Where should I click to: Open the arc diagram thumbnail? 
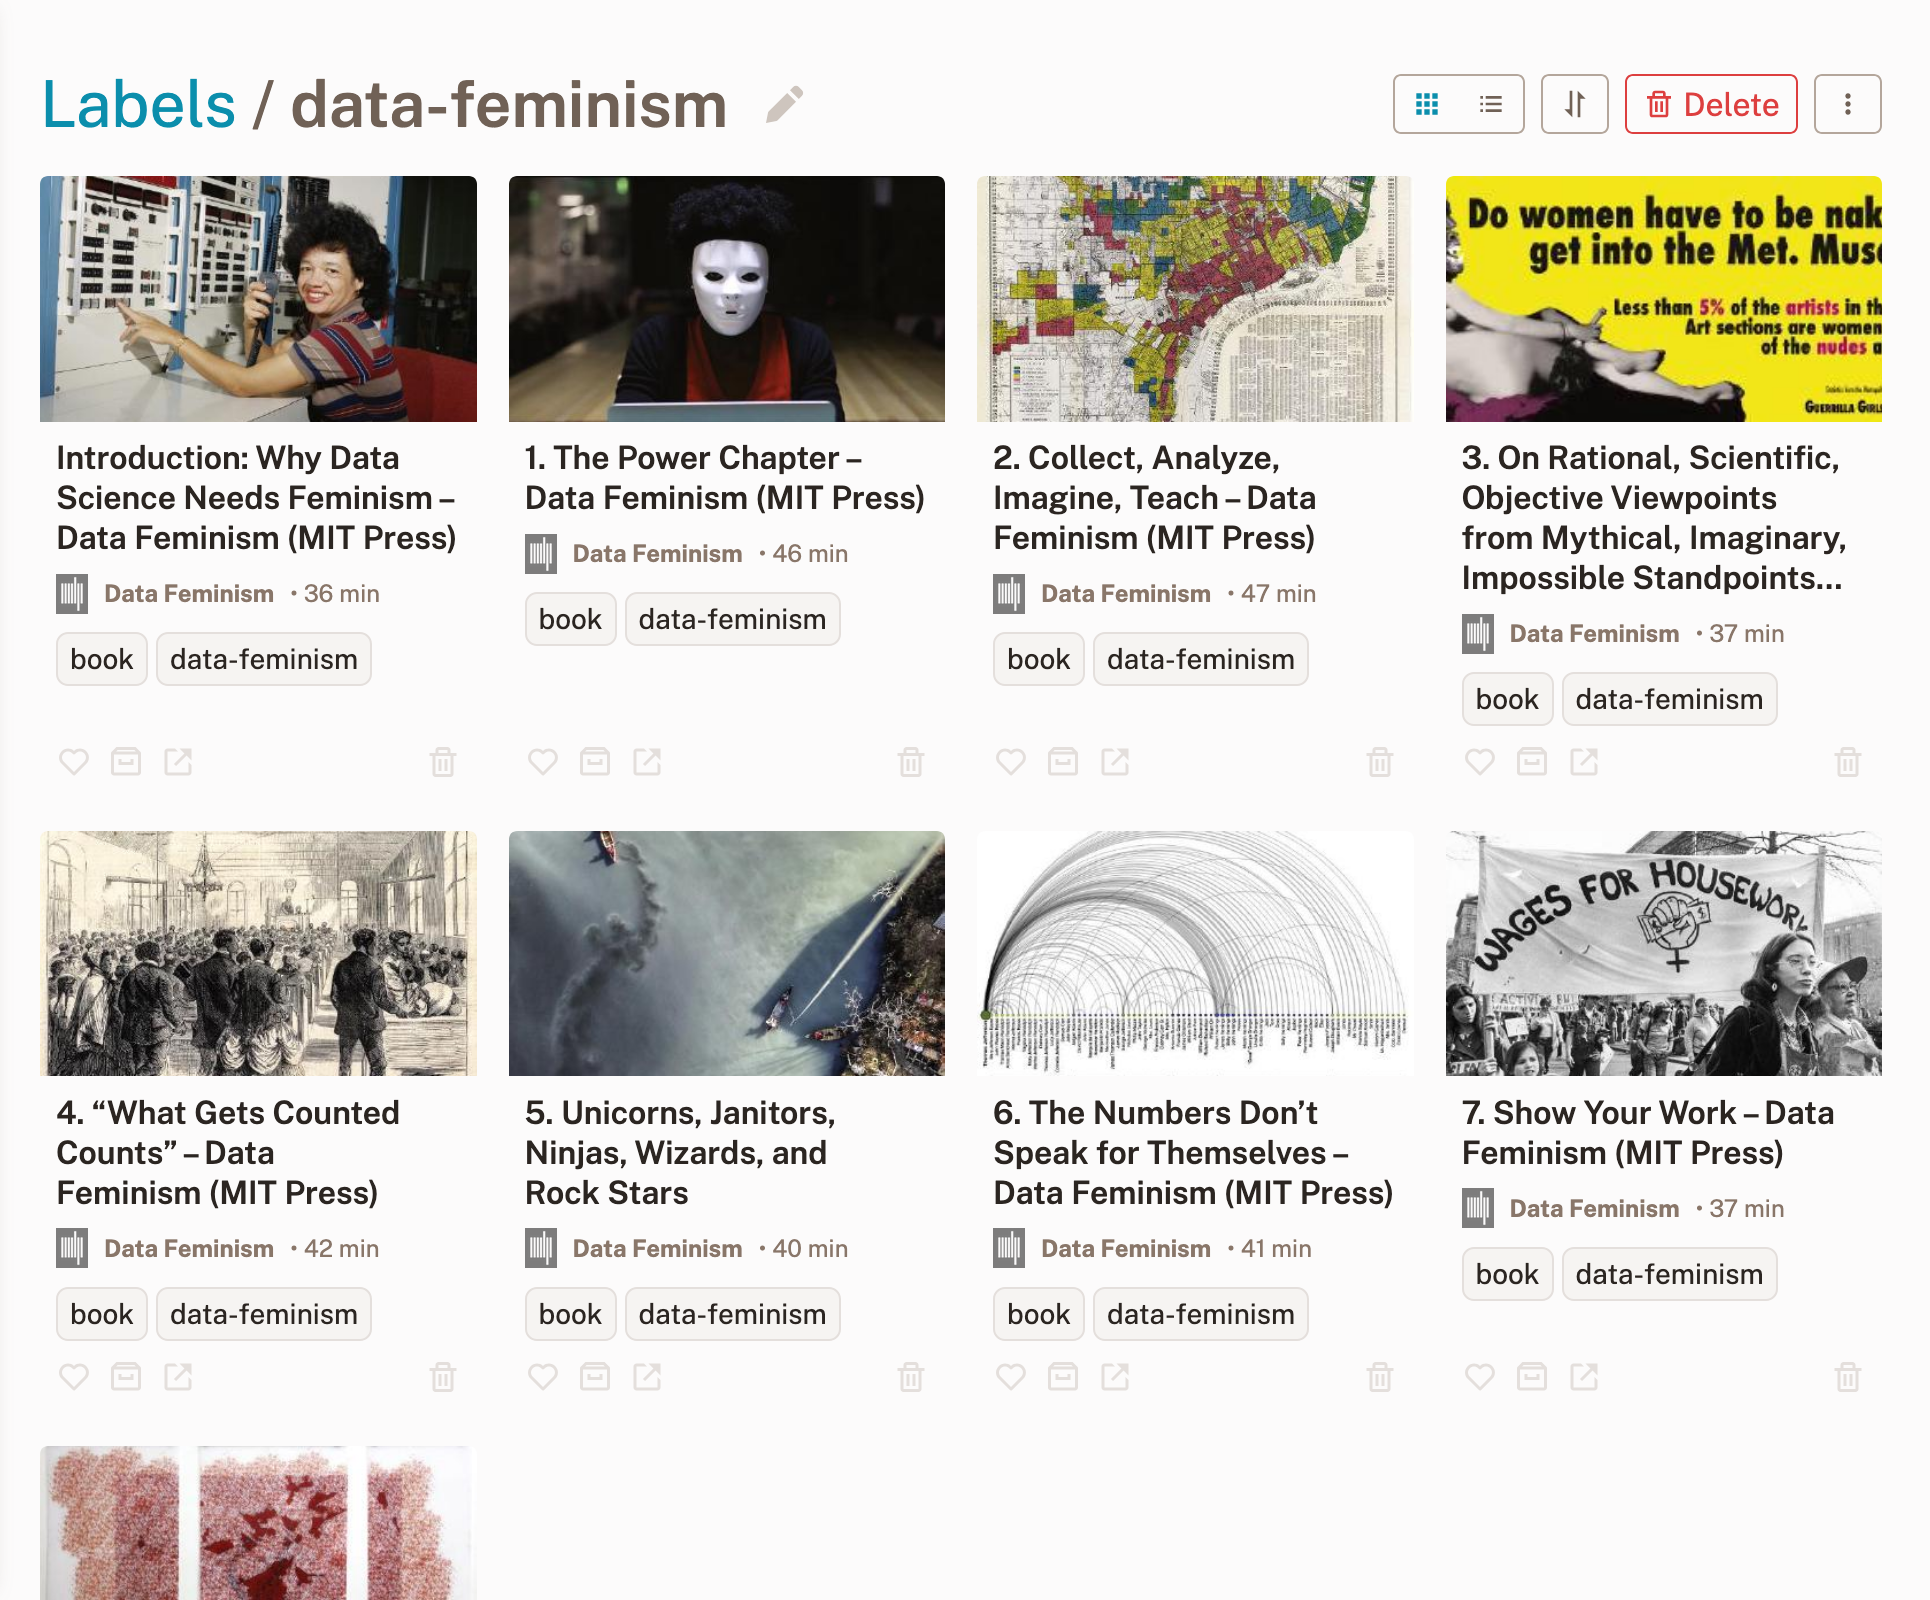point(1194,954)
